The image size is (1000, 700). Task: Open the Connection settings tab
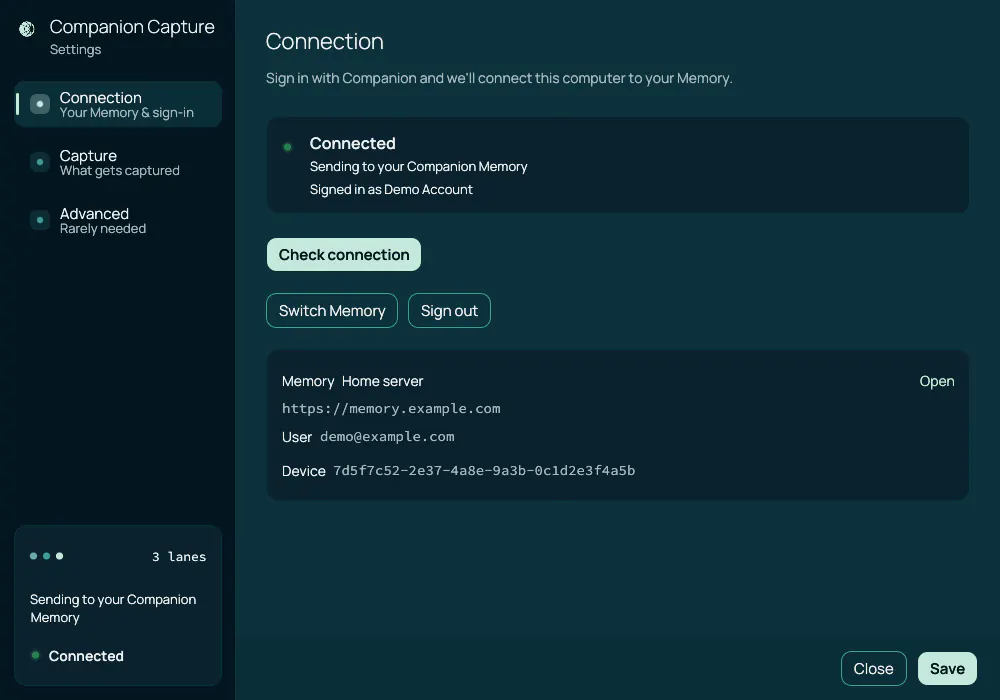click(118, 104)
